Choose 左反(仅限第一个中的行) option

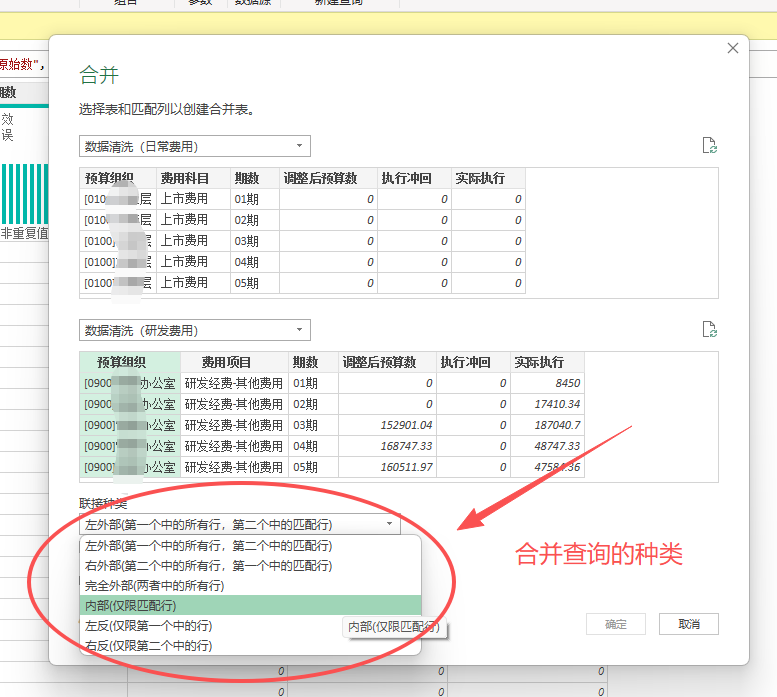click(250, 626)
